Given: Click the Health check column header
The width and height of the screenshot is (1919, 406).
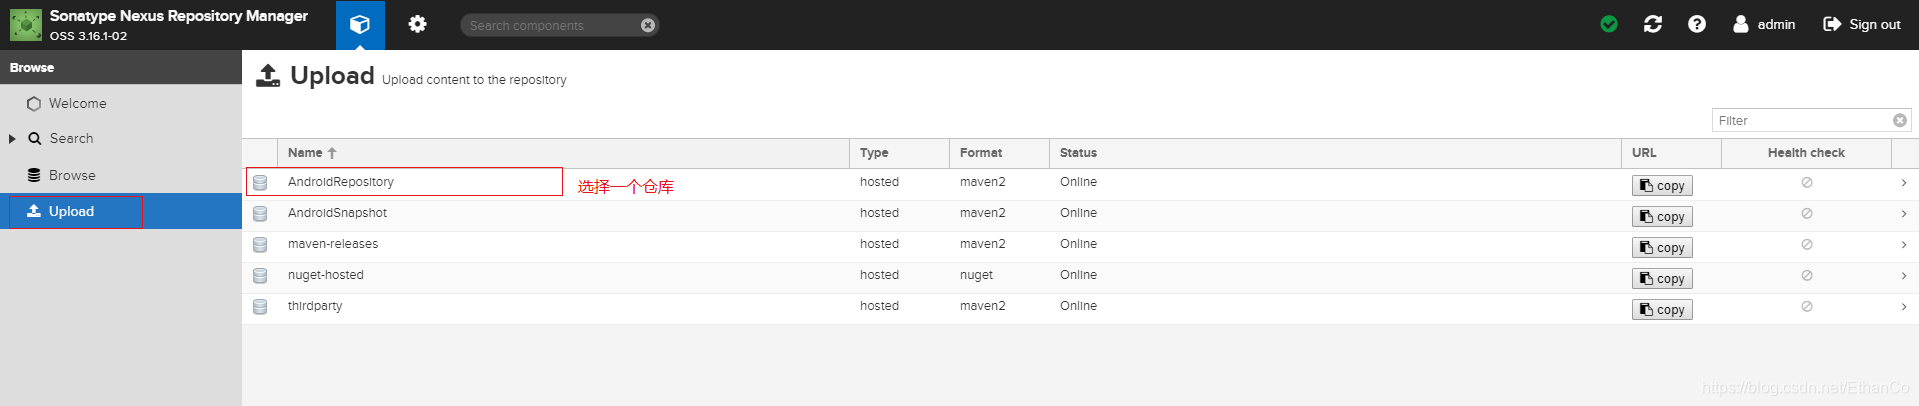Looking at the screenshot, I should coord(1806,153).
